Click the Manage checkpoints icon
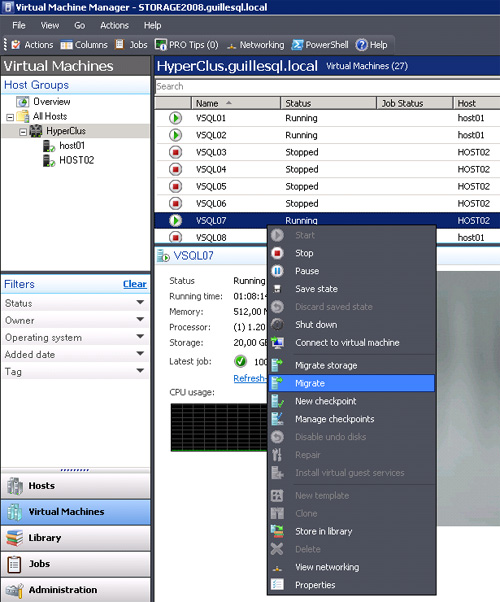This screenshot has height=602, width=500. (x=277, y=419)
